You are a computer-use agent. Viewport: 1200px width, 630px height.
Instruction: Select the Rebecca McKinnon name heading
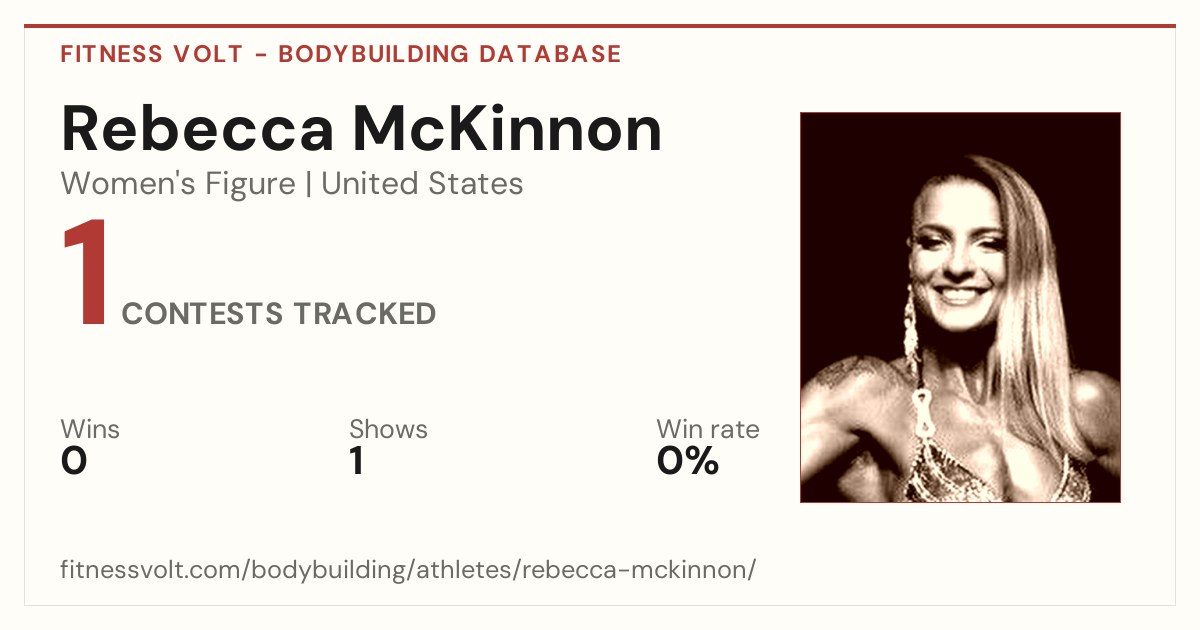pyautogui.click(x=361, y=129)
